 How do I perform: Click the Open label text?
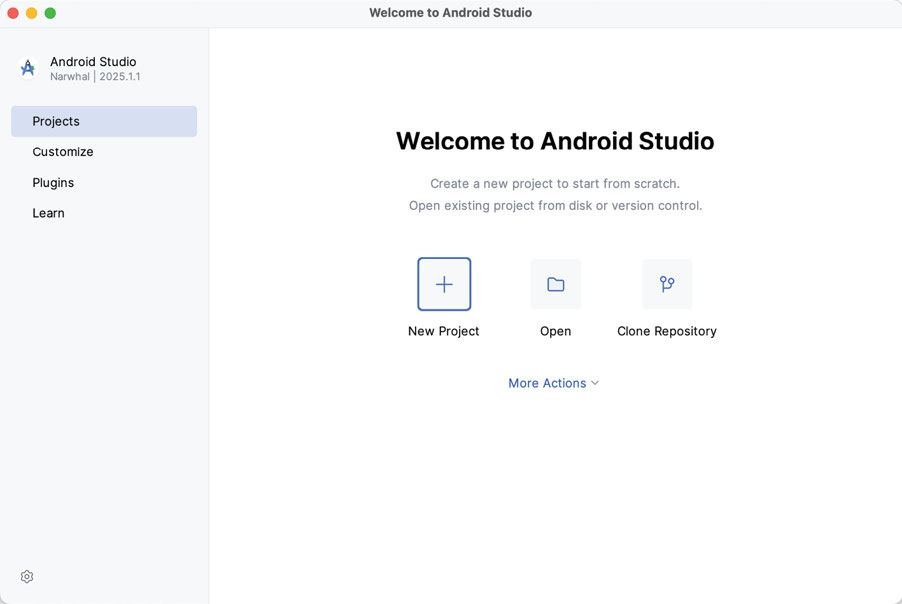556,331
